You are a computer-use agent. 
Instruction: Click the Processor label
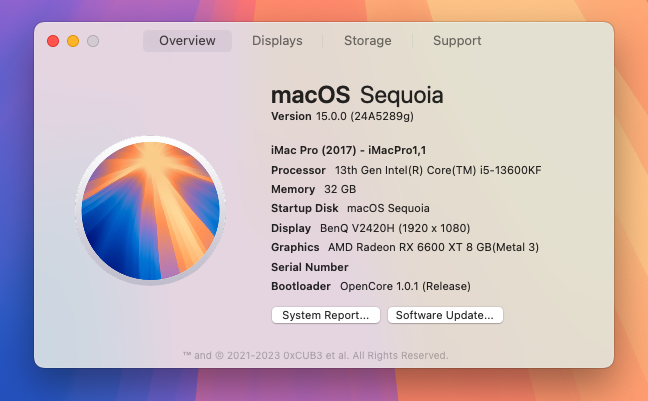tap(298, 170)
